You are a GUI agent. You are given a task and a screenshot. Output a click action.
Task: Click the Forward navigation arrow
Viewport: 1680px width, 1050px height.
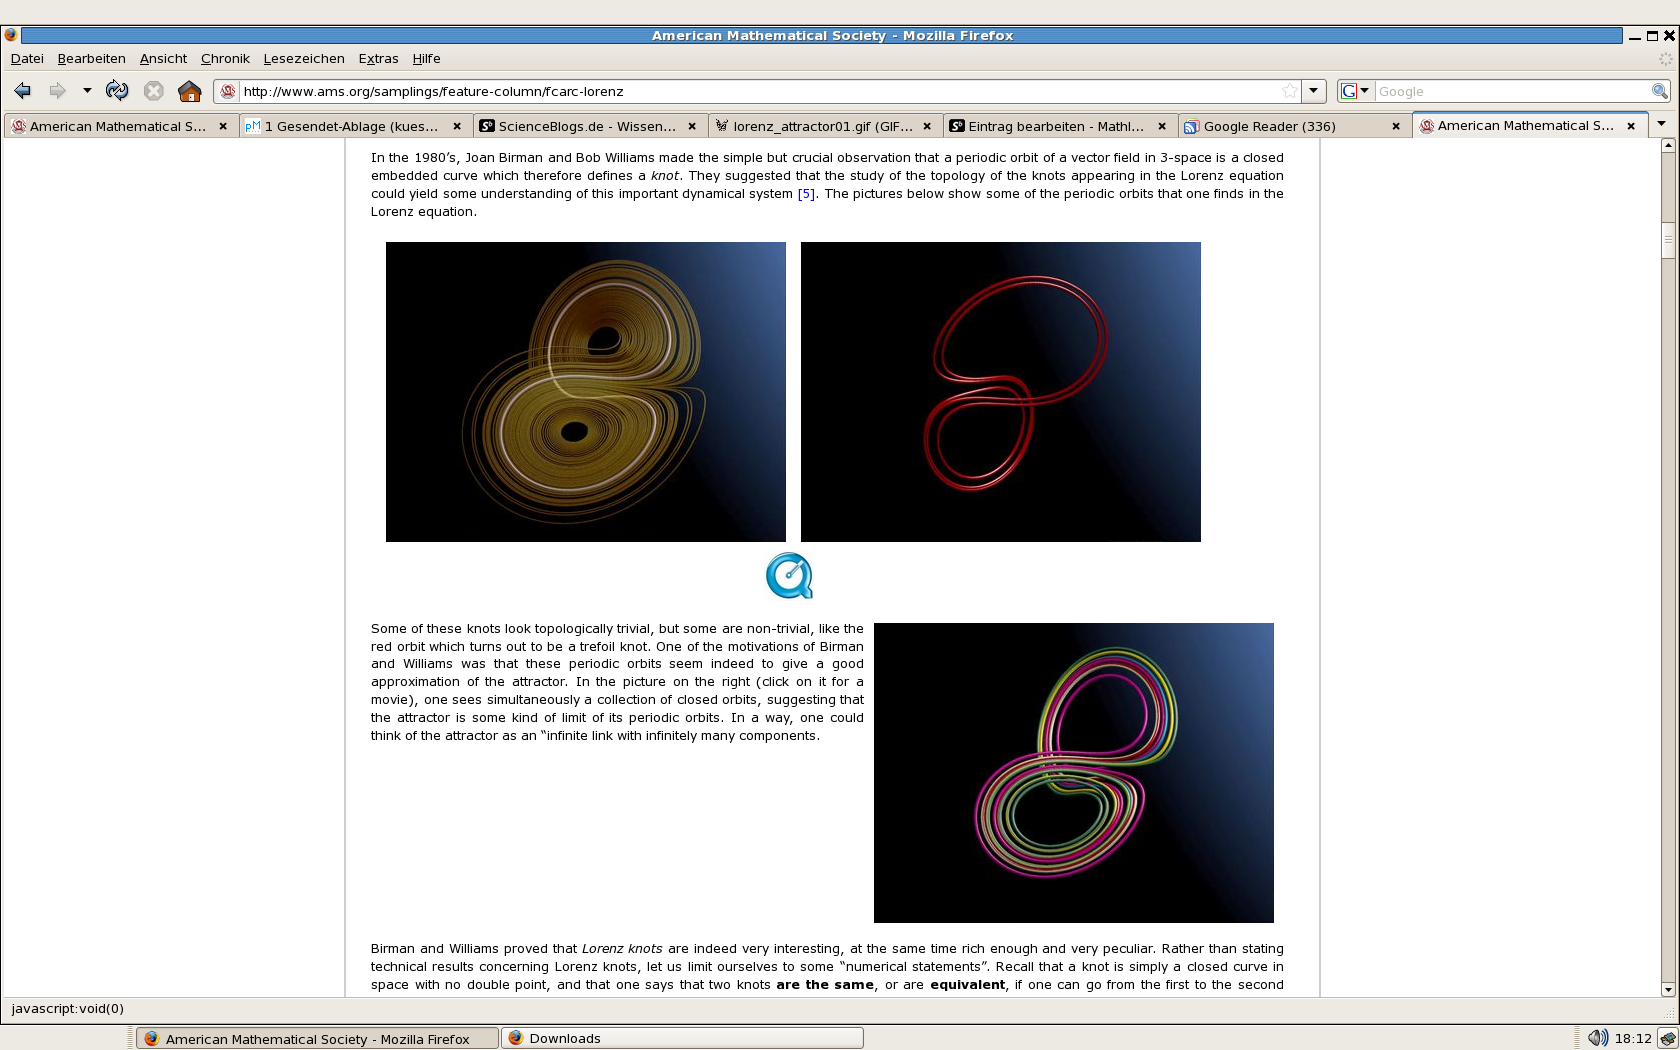point(57,91)
